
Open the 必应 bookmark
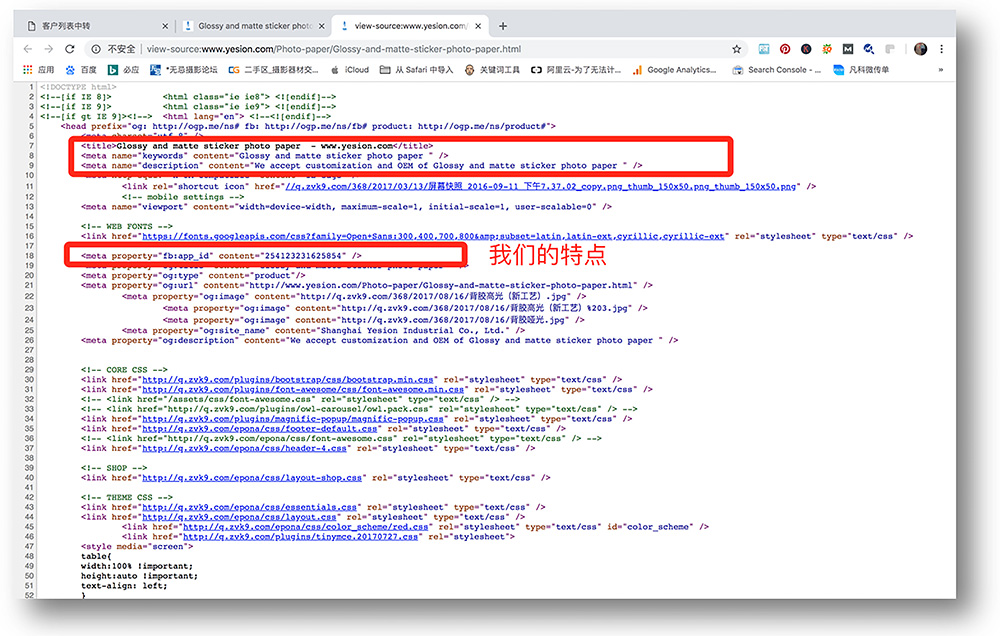[x=123, y=70]
